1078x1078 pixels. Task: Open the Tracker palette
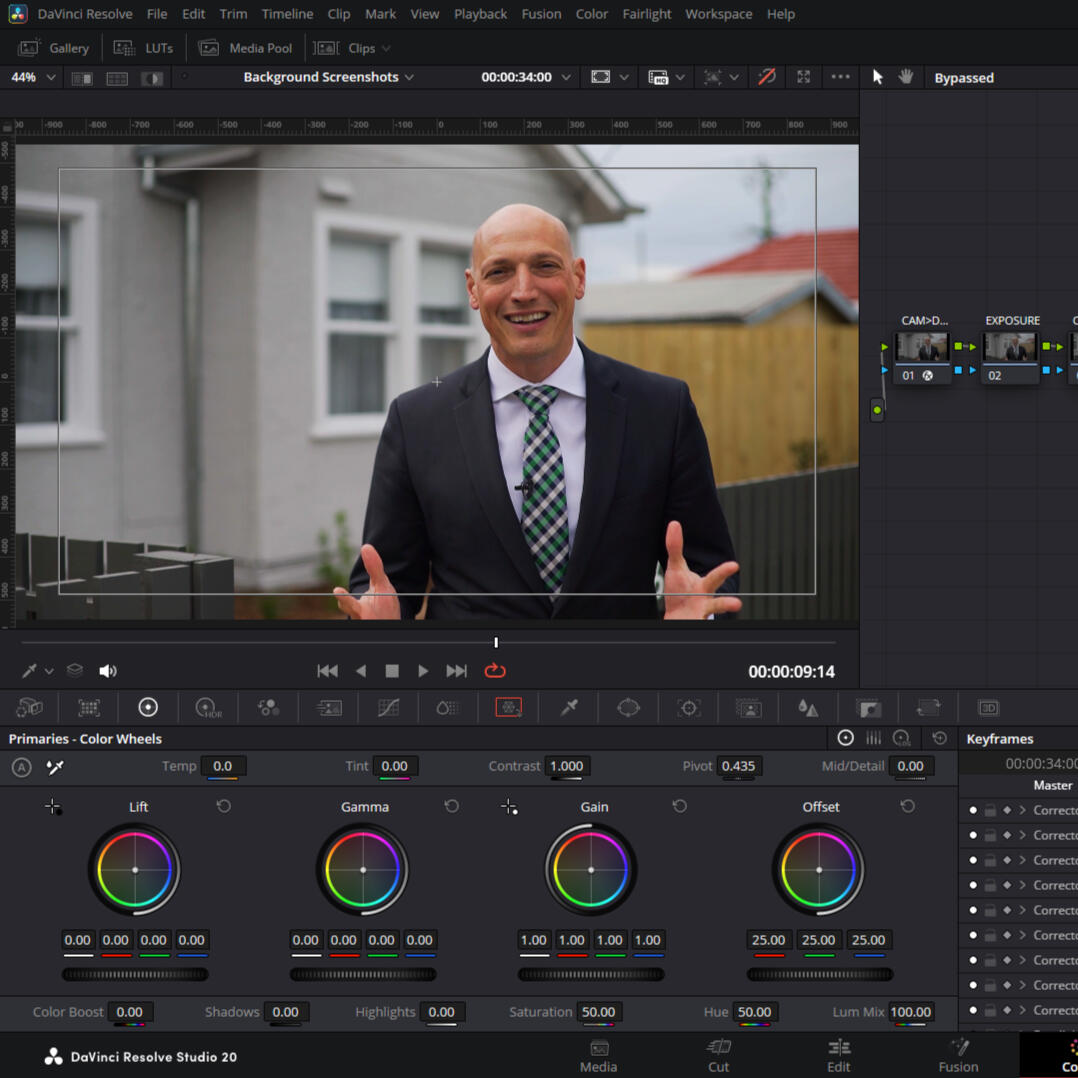click(689, 708)
